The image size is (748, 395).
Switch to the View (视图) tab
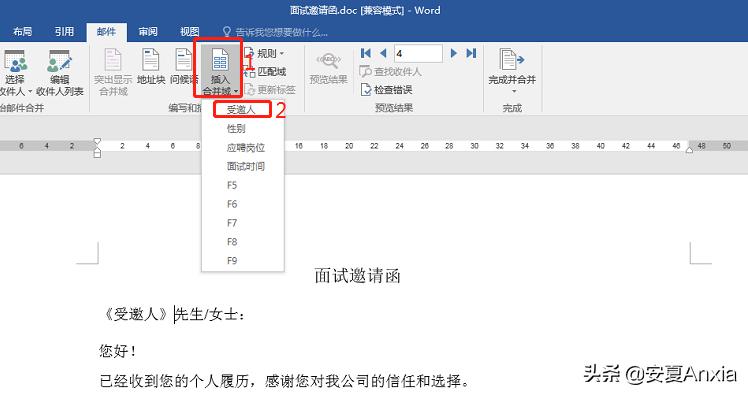[x=189, y=32]
